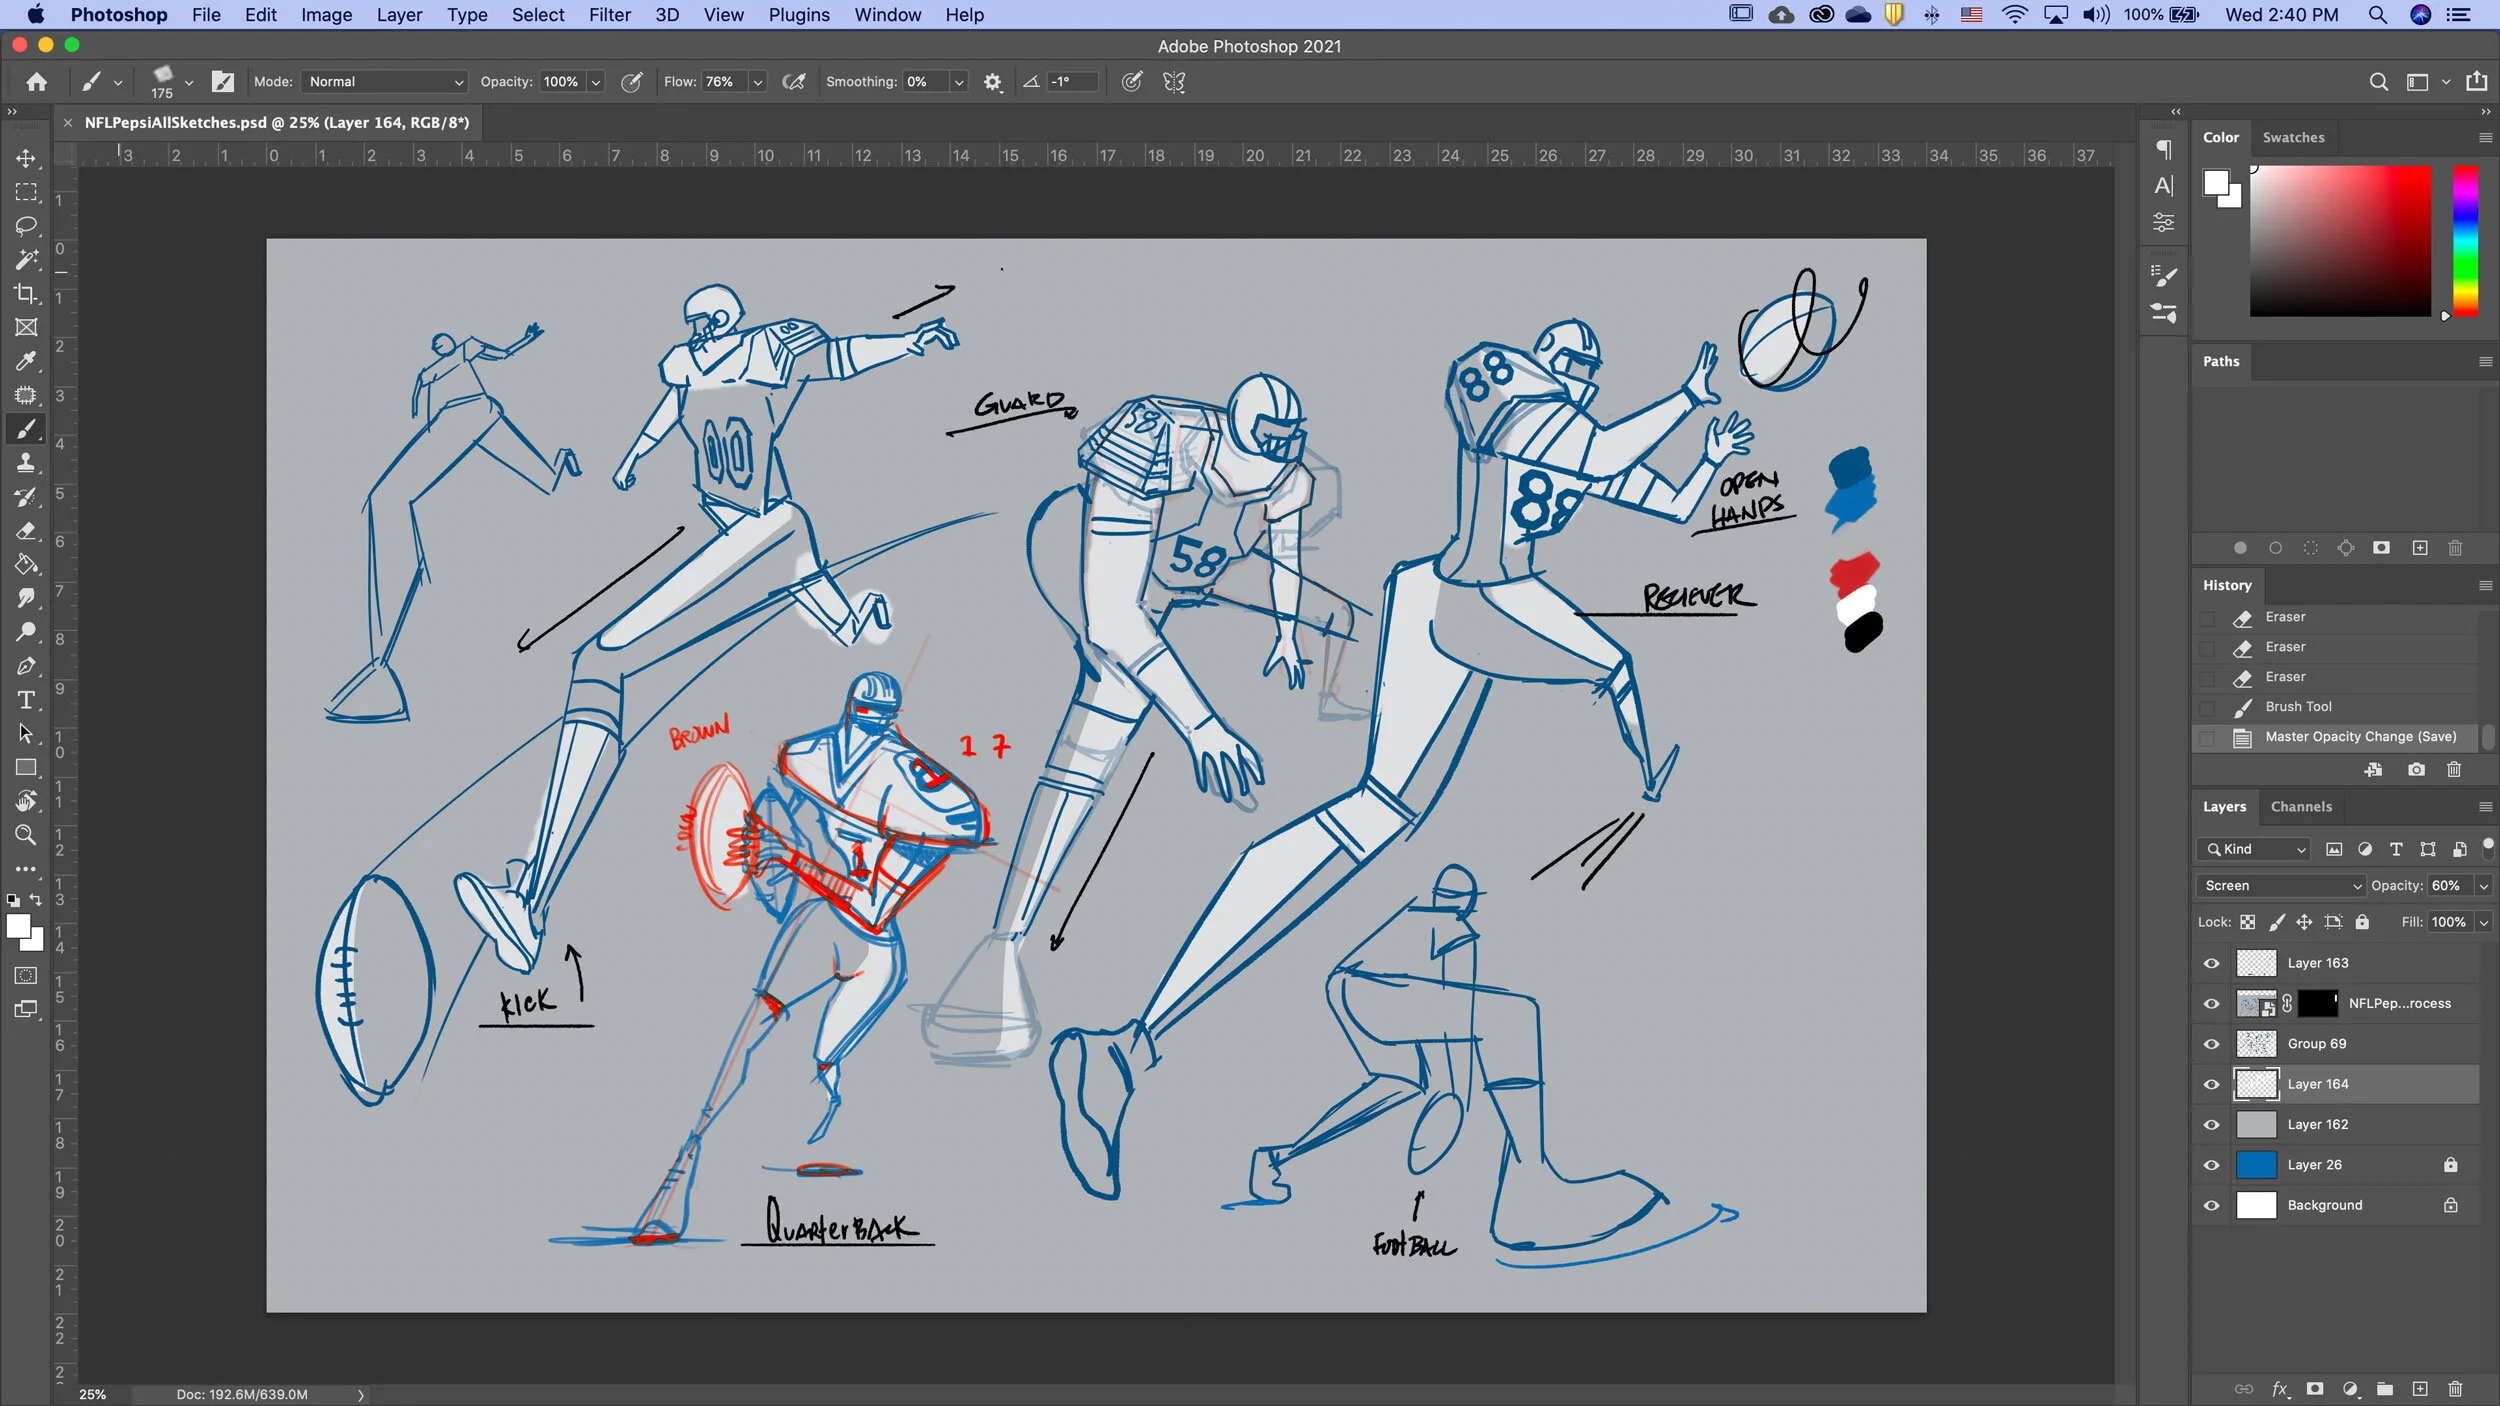Select the Crop tool
The width and height of the screenshot is (2500, 1406).
(26, 293)
